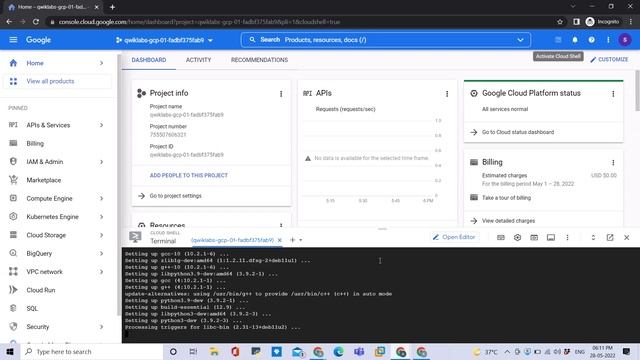
Task: Expand the search bar dropdown arrow
Action: [520, 40]
